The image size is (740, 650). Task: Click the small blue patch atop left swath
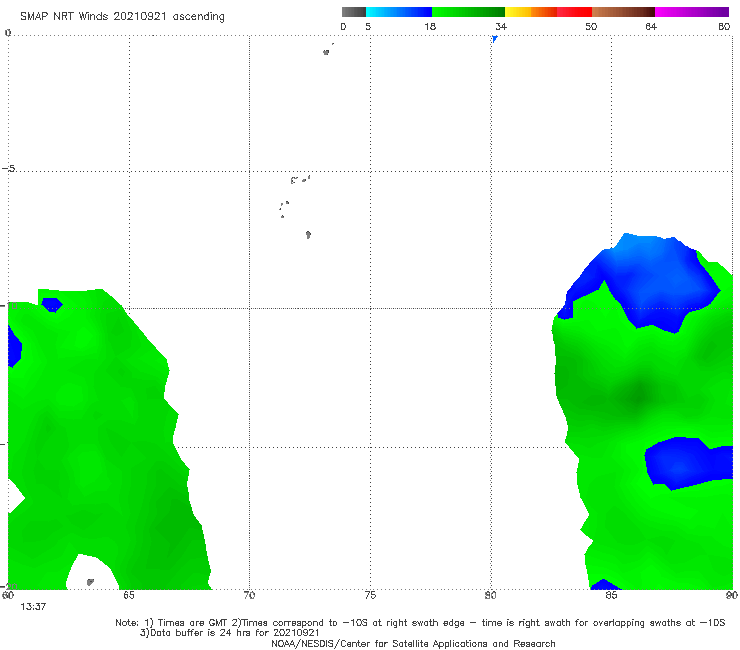(52, 305)
